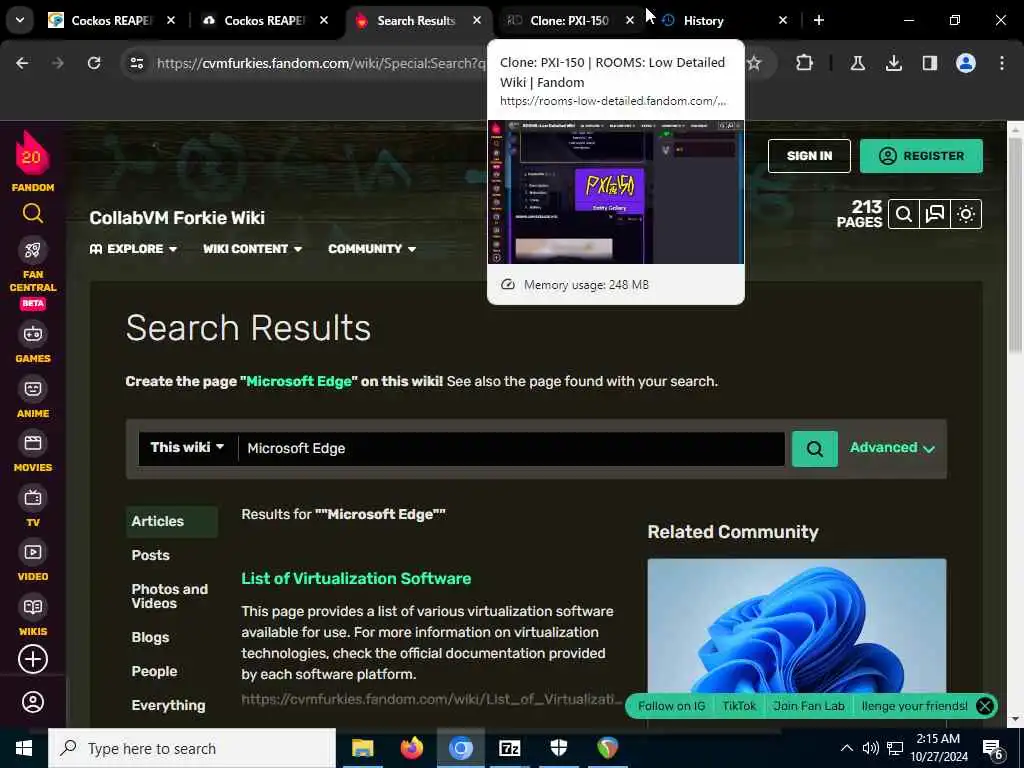View site information icon in address bar

136,63
